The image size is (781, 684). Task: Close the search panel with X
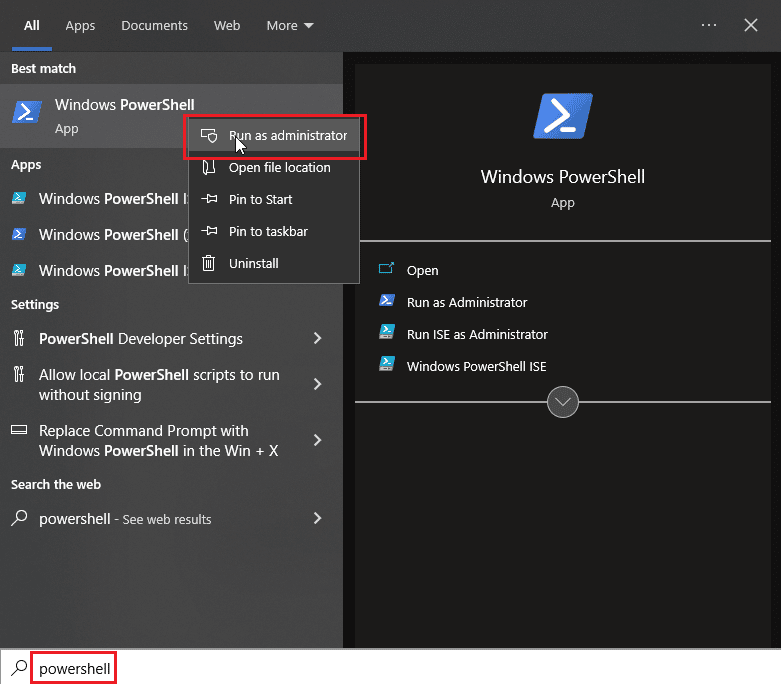tap(751, 25)
